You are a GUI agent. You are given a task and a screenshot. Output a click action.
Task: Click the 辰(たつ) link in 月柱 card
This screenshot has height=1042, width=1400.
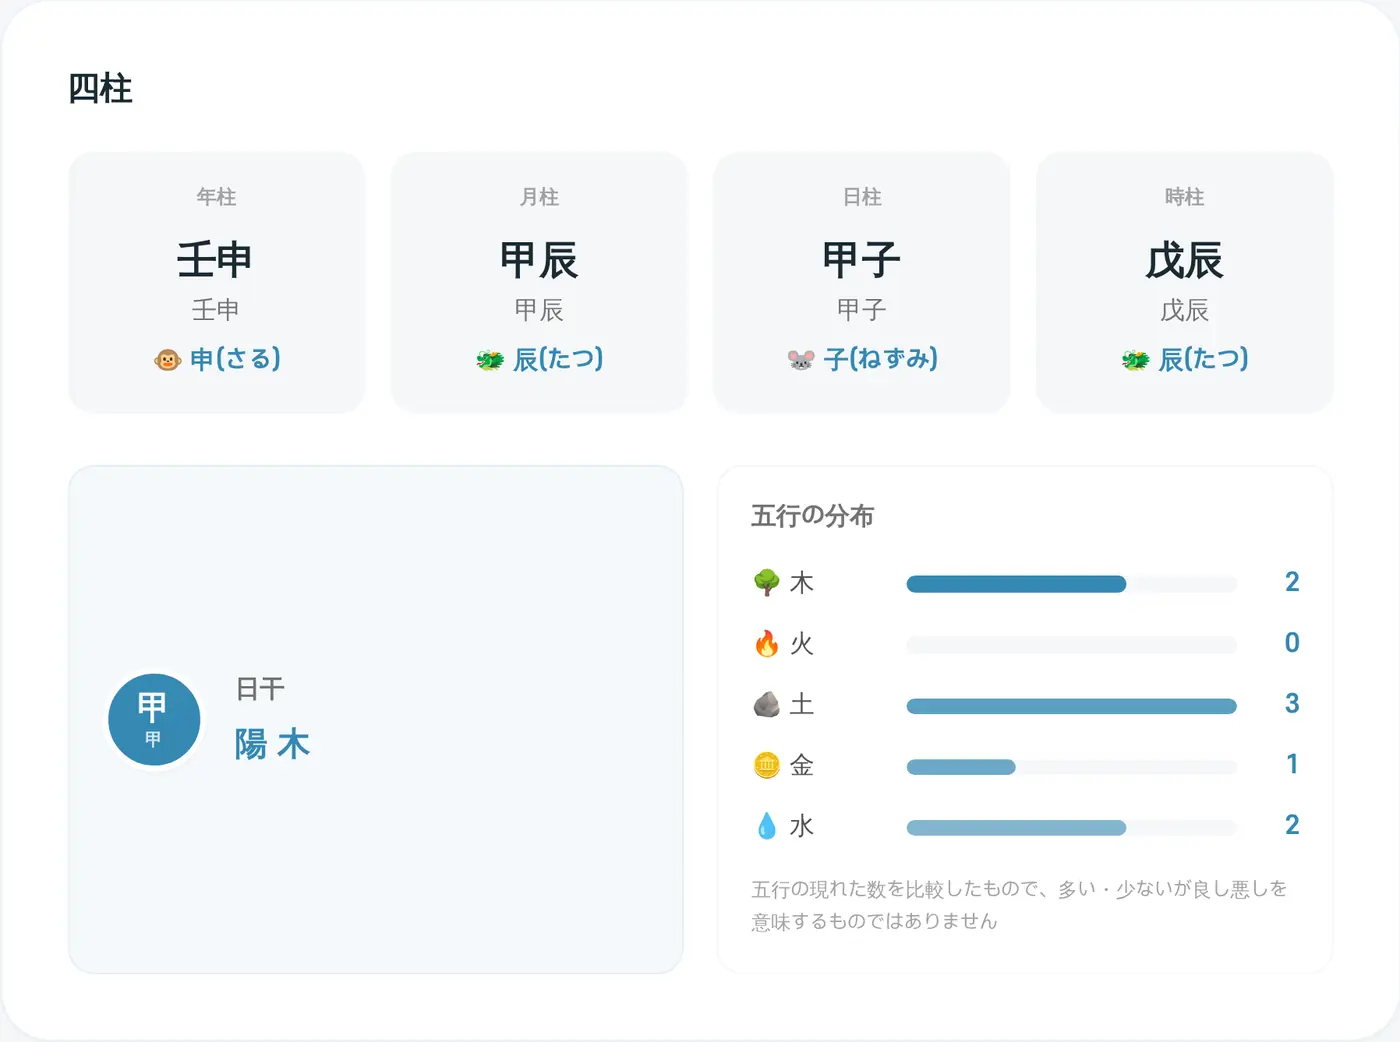click(x=558, y=359)
